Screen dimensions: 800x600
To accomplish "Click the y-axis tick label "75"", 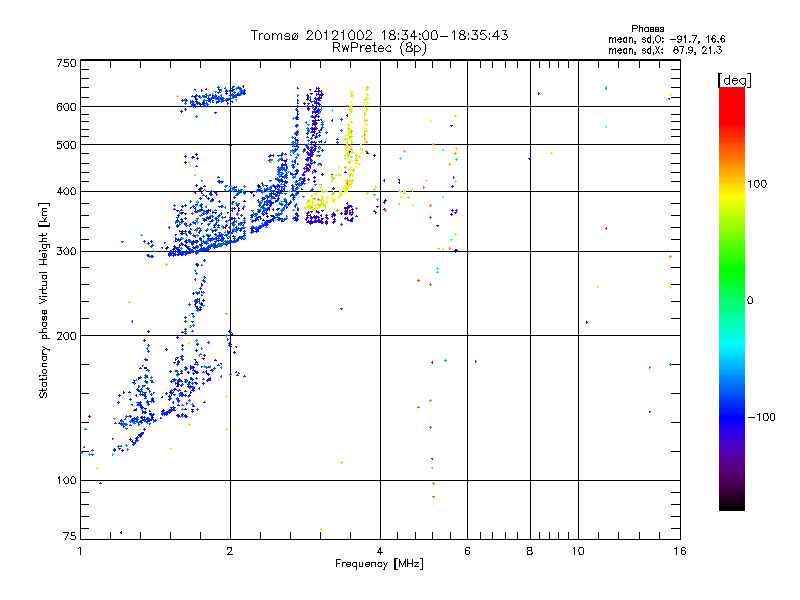I will tap(70, 536).
